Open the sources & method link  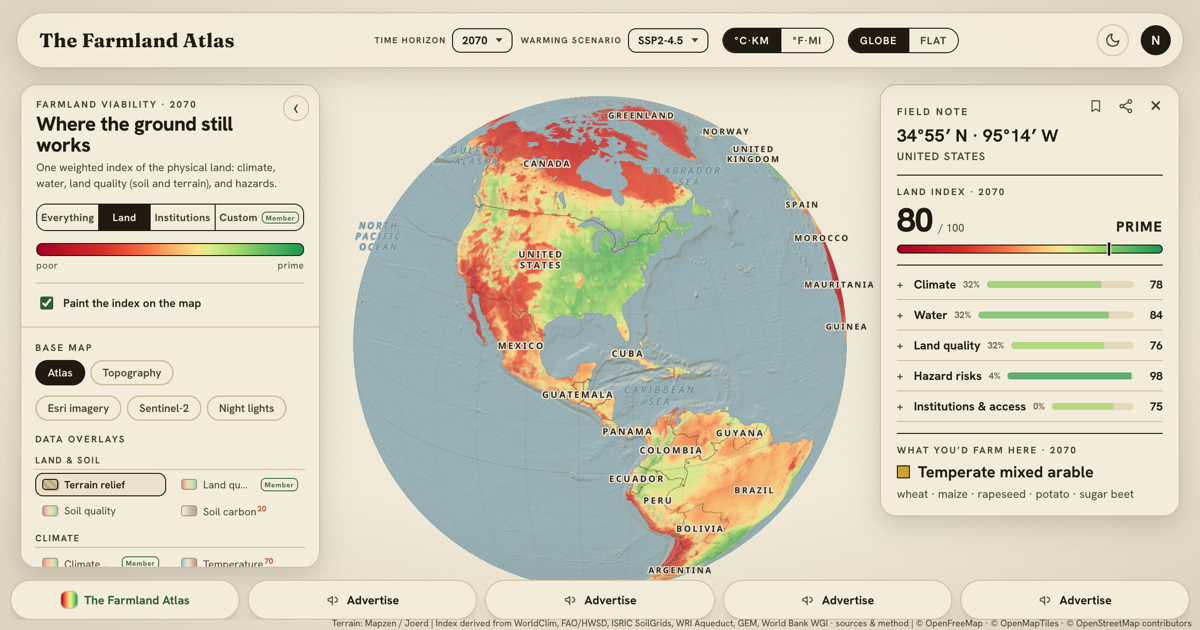871,624
